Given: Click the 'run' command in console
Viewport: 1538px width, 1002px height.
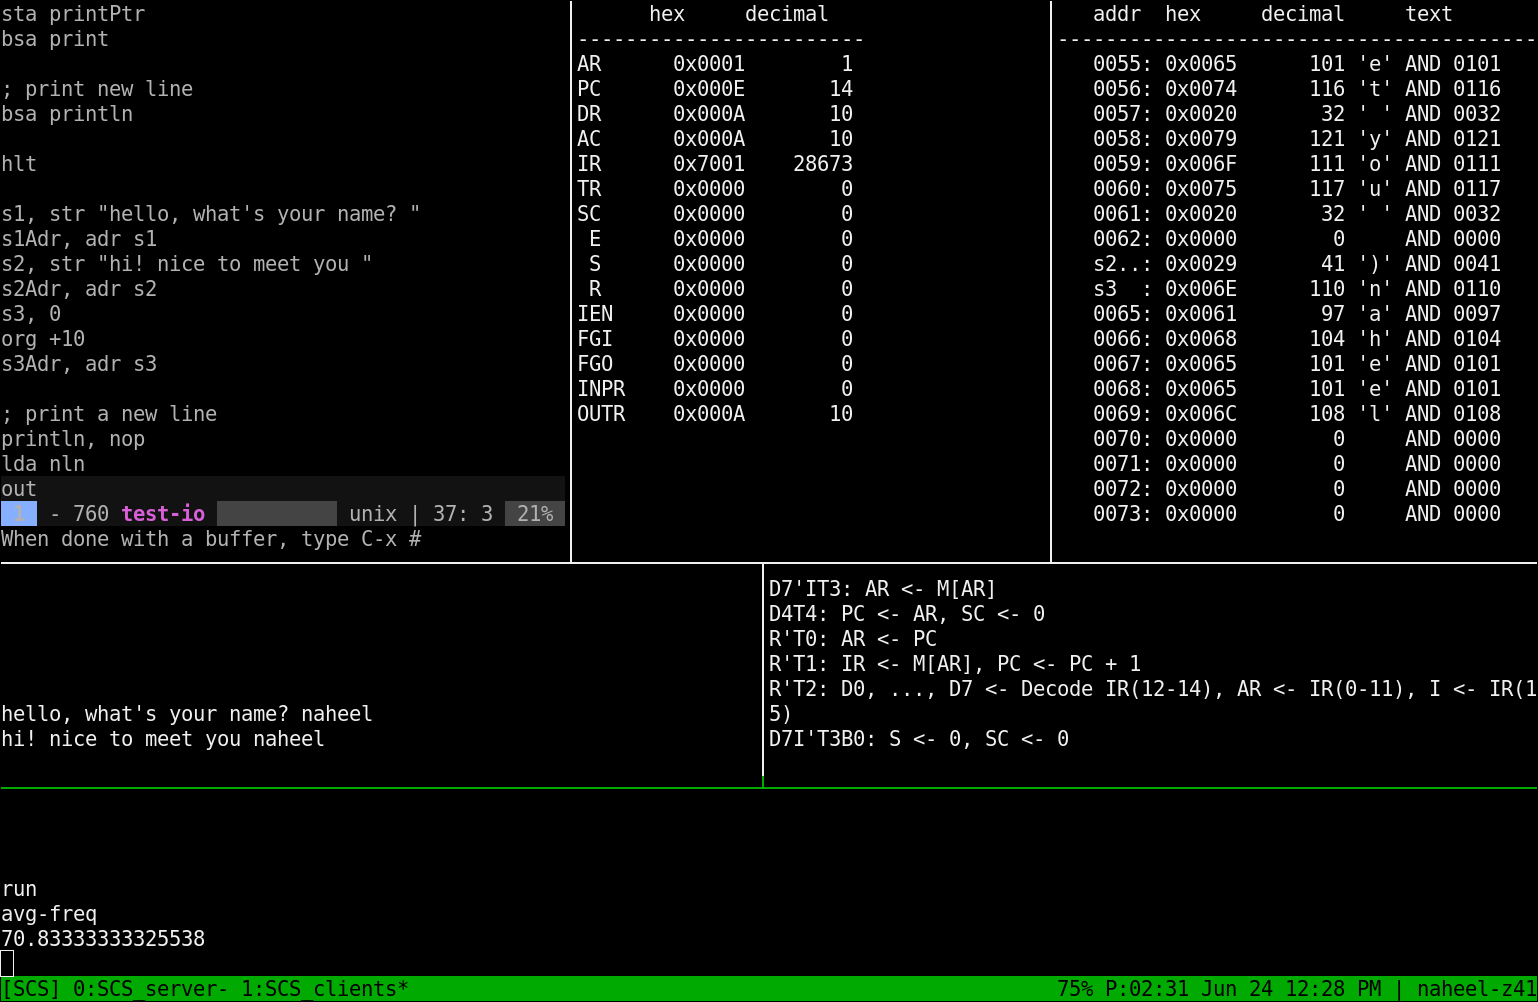Looking at the screenshot, I should coord(19,889).
